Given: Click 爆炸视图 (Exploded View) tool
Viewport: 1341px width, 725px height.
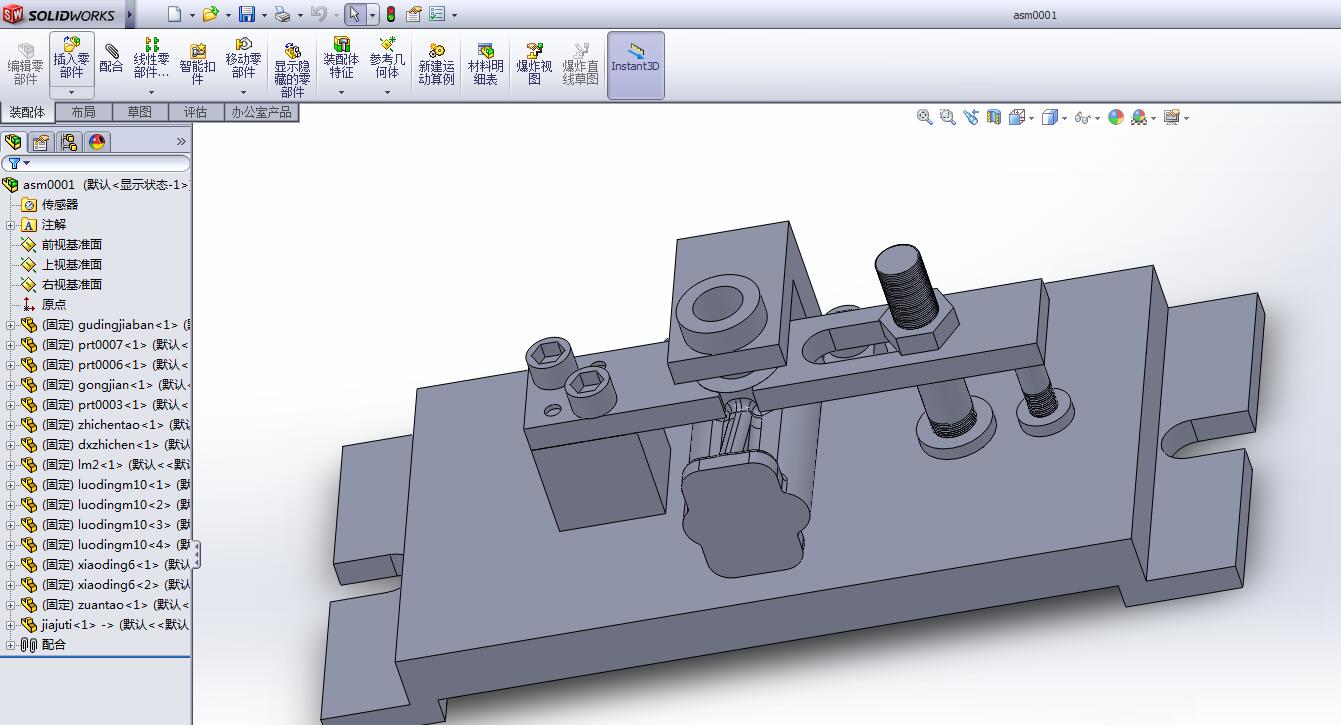Looking at the screenshot, I should (534, 62).
